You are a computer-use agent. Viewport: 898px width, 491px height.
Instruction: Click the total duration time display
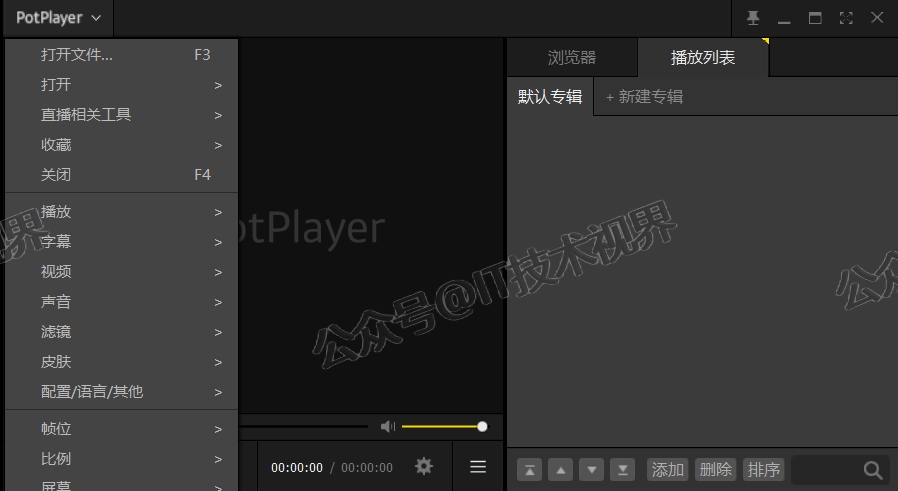tap(367, 468)
